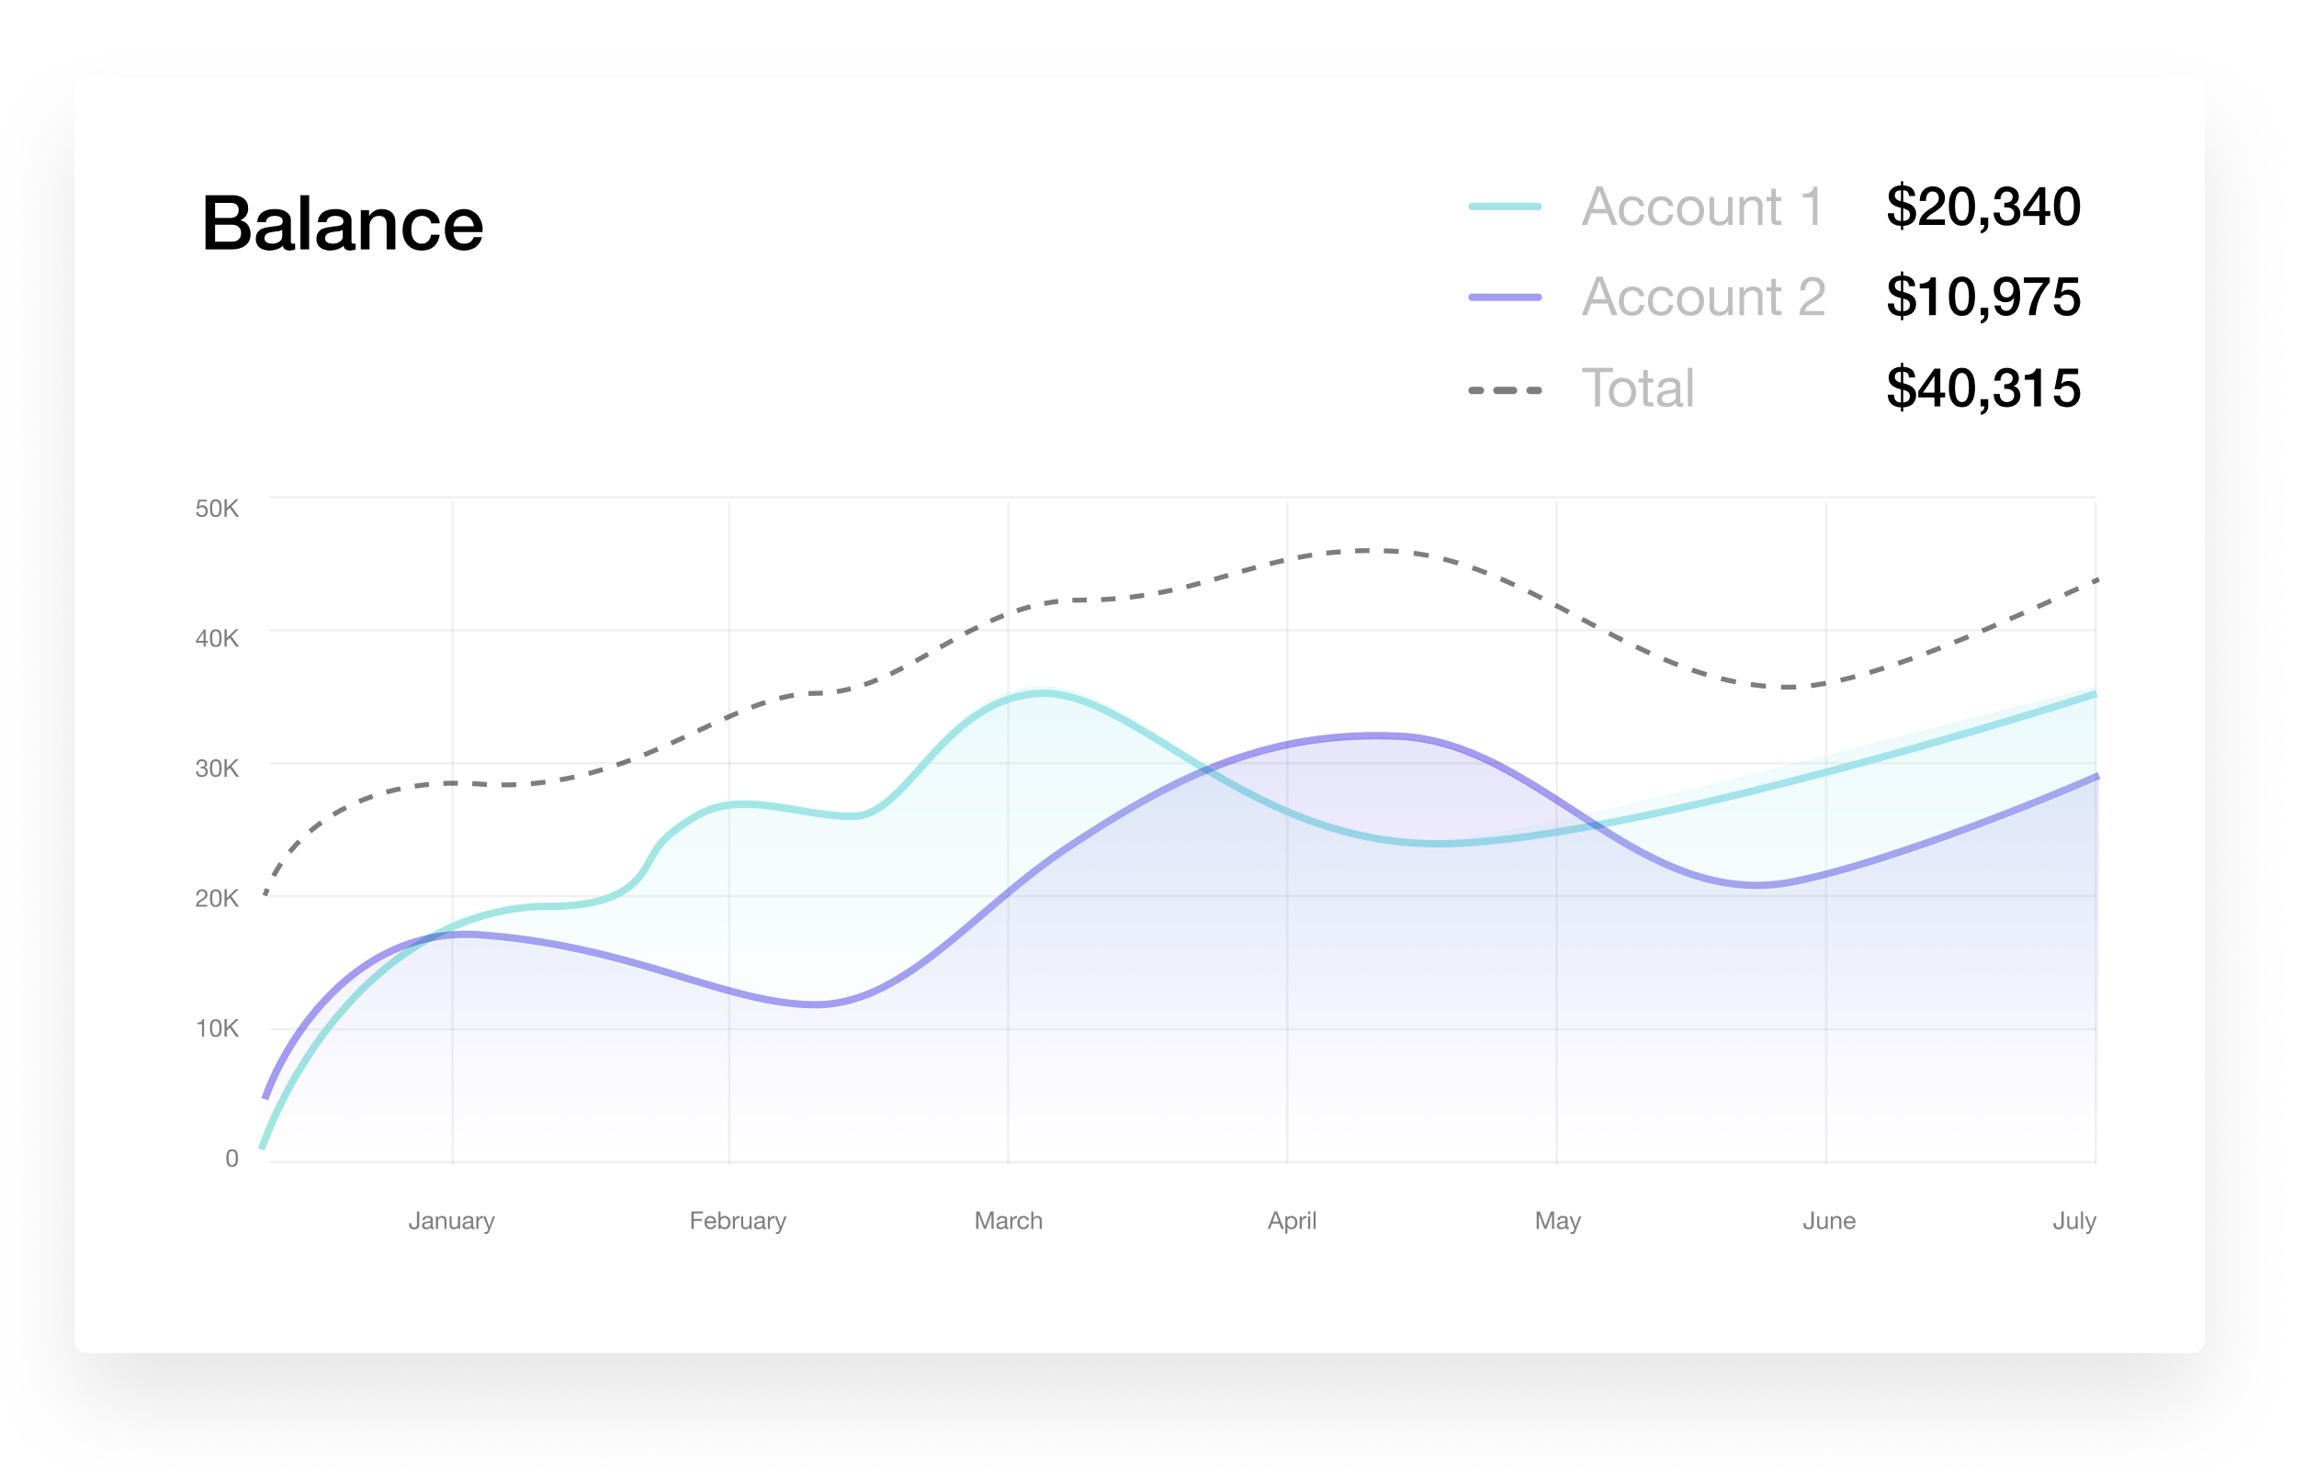Image resolution: width=2304 pixels, height=1469 pixels.
Task: Click the 10K y-axis label
Action: pyautogui.click(x=217, y=1028)
